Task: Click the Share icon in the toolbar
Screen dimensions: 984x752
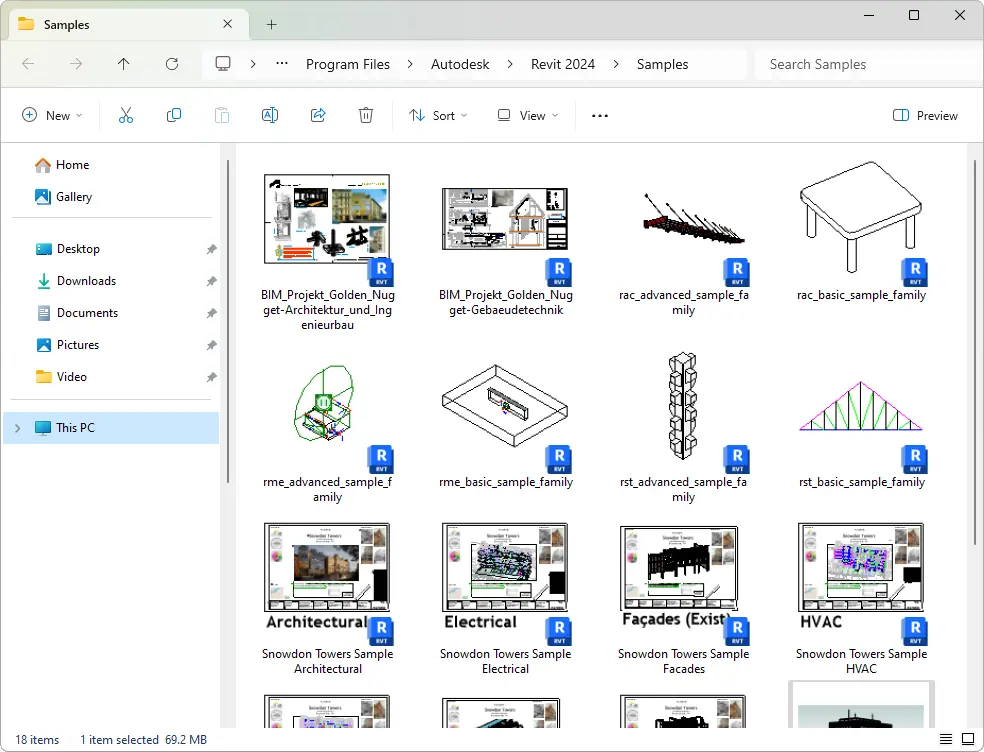Action: point(318,115)
